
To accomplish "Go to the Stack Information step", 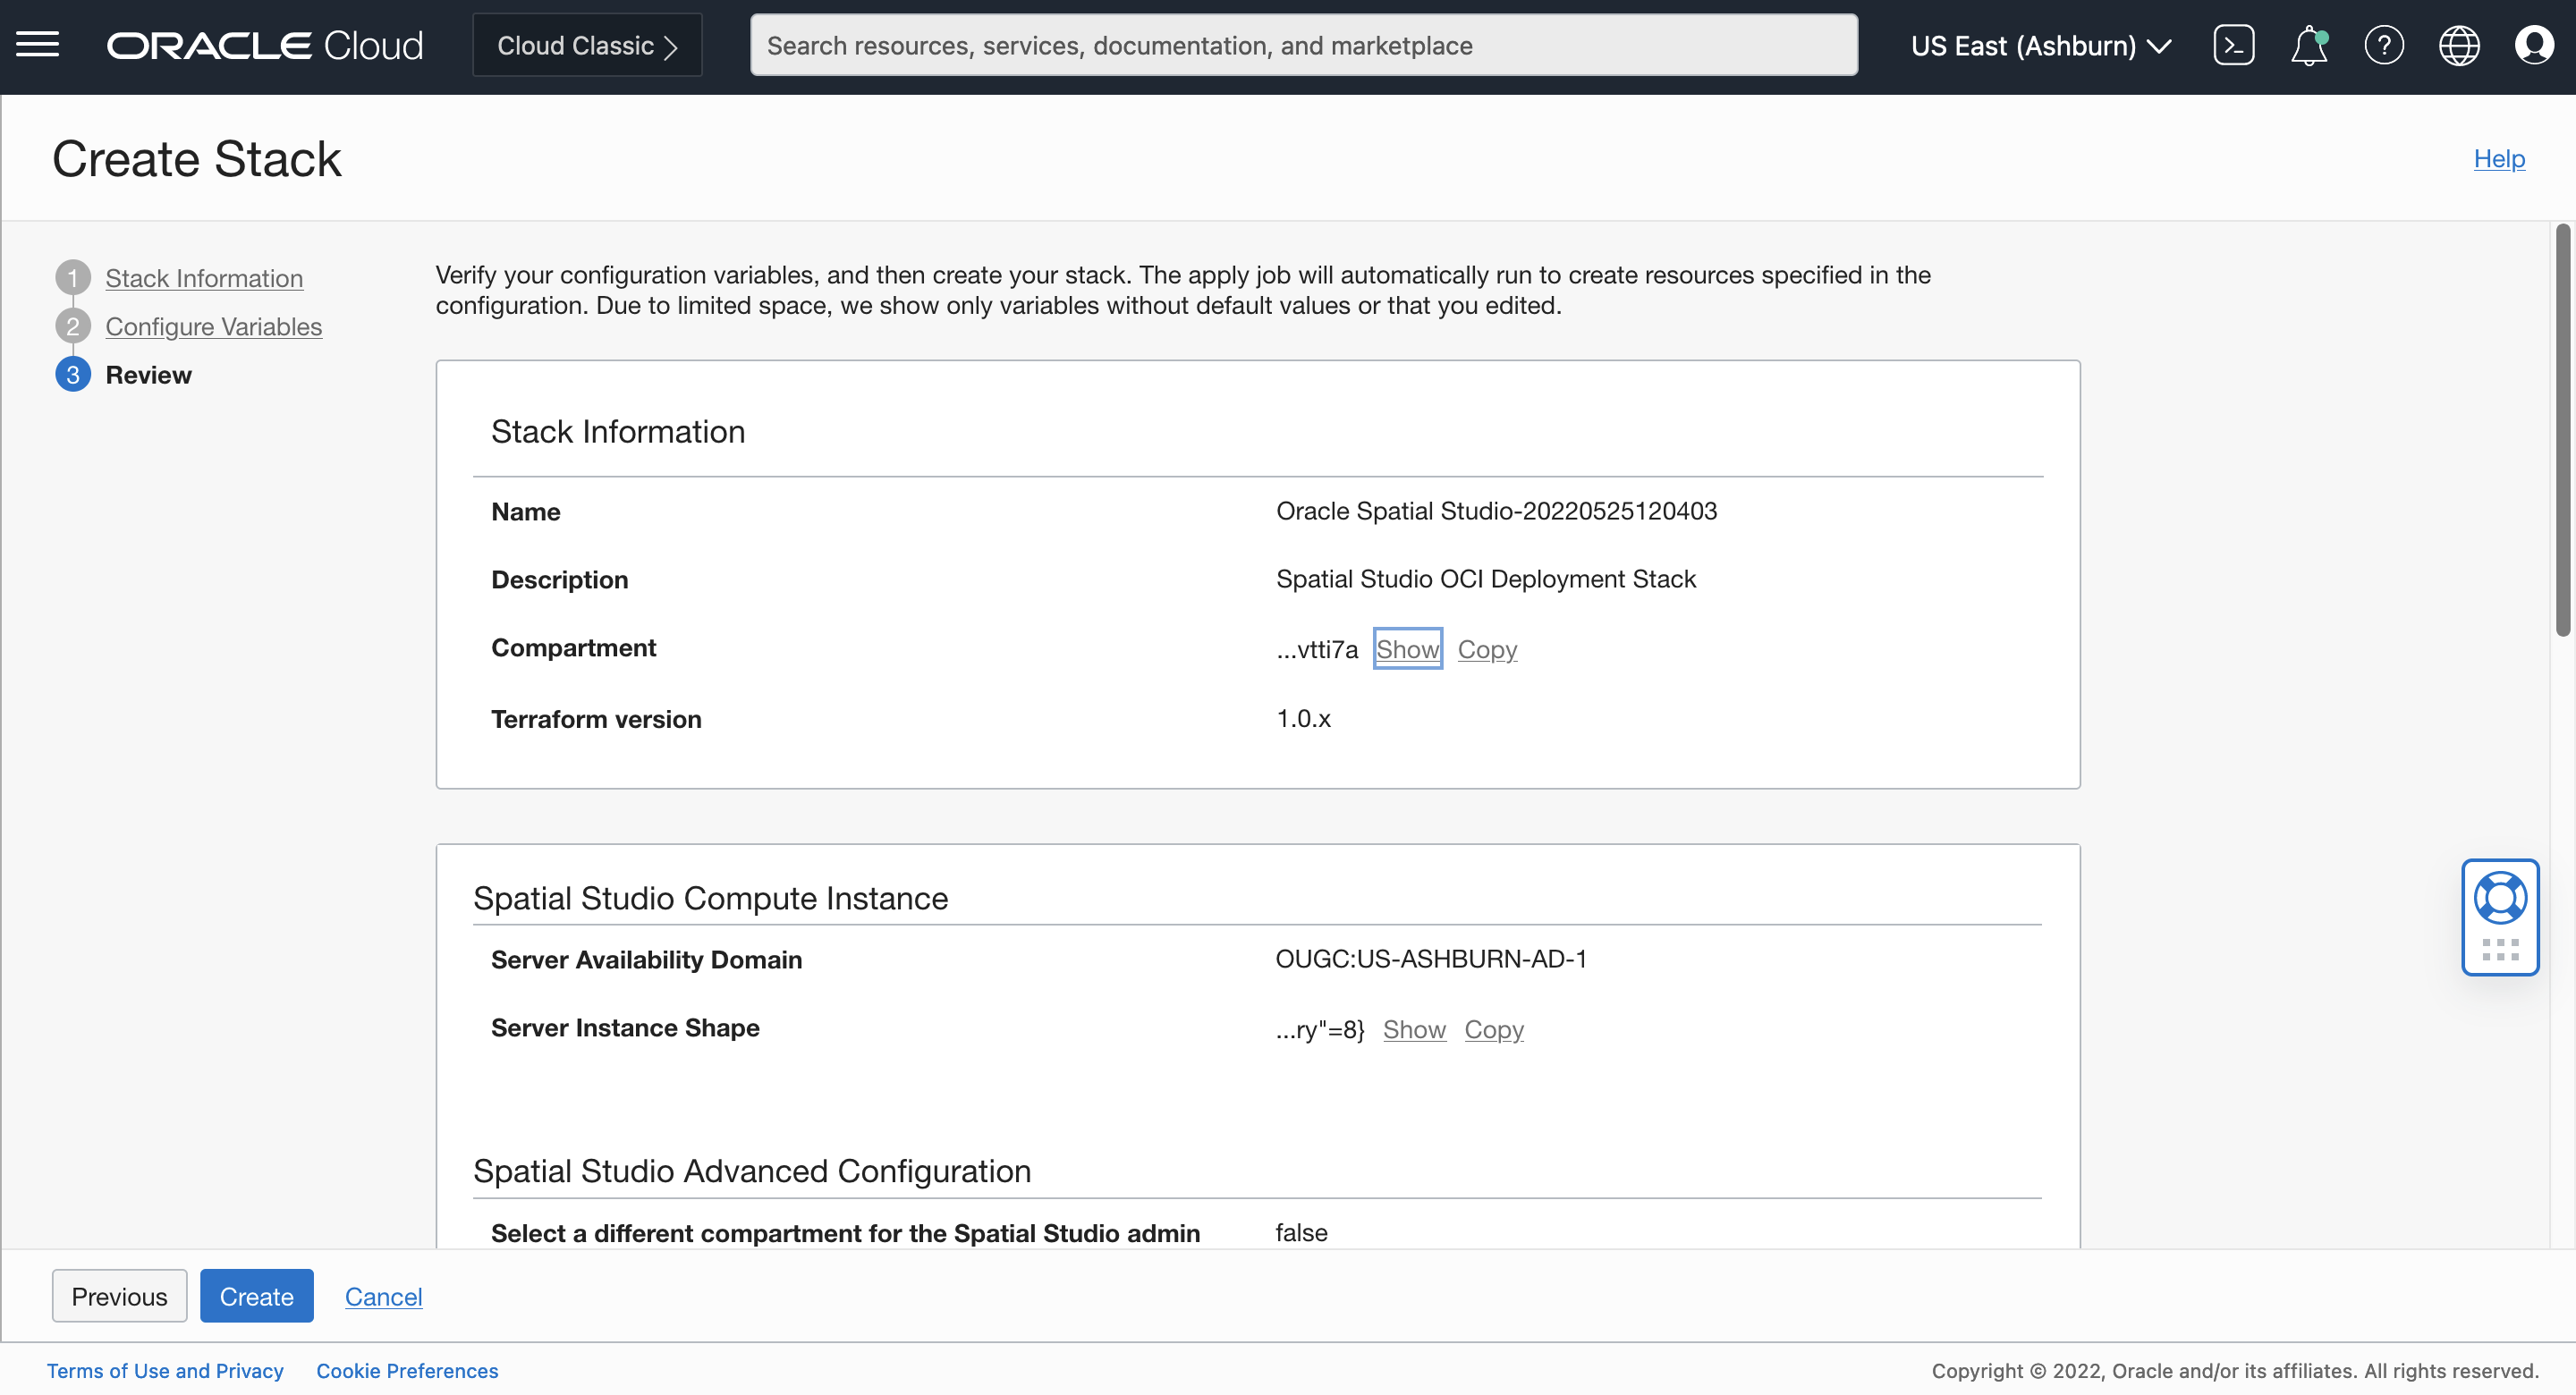I will (x=204, y=278).
